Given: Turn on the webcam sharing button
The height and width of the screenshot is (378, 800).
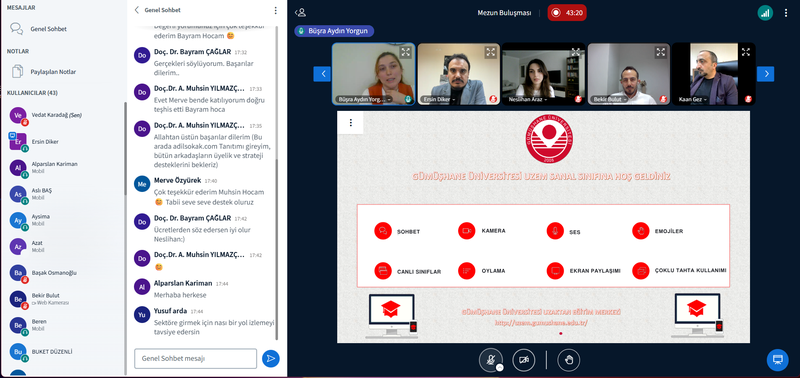Looking at the screenshot, I should pyautogui.click(x=523, y=360).
